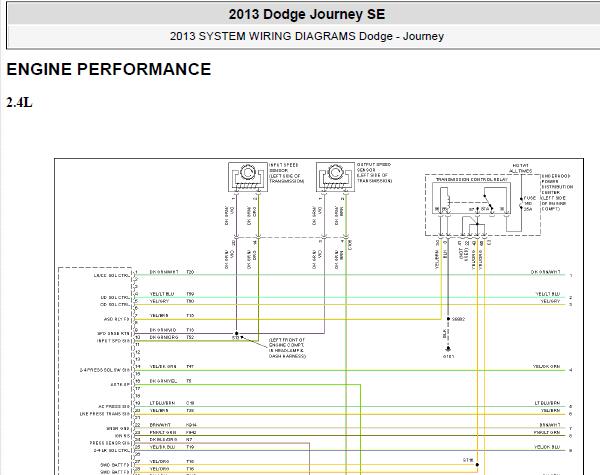The width and height of the screenshot is (600, 475).
Task: Click the 'AC PRESS SIG' pin label
Action: 114,406
